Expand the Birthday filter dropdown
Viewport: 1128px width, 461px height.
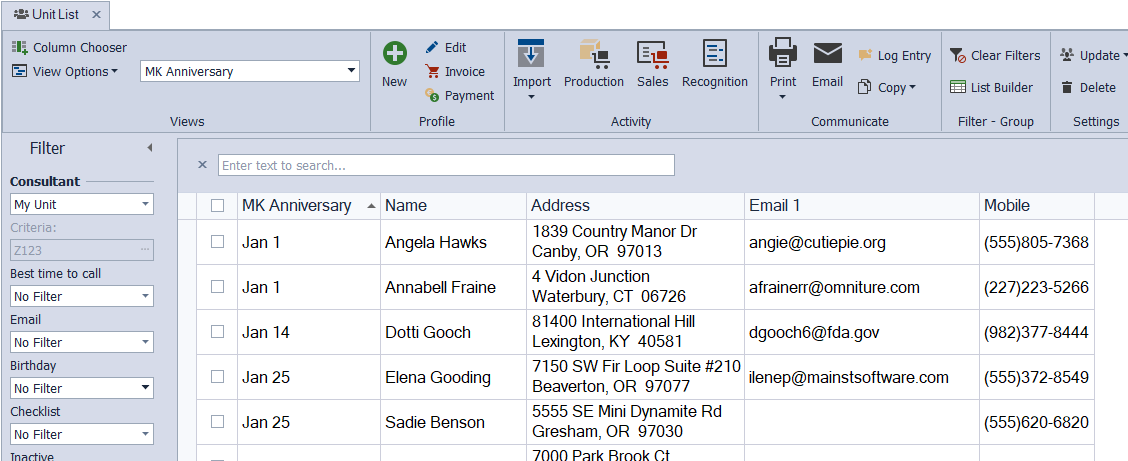[x=146, y=388]
